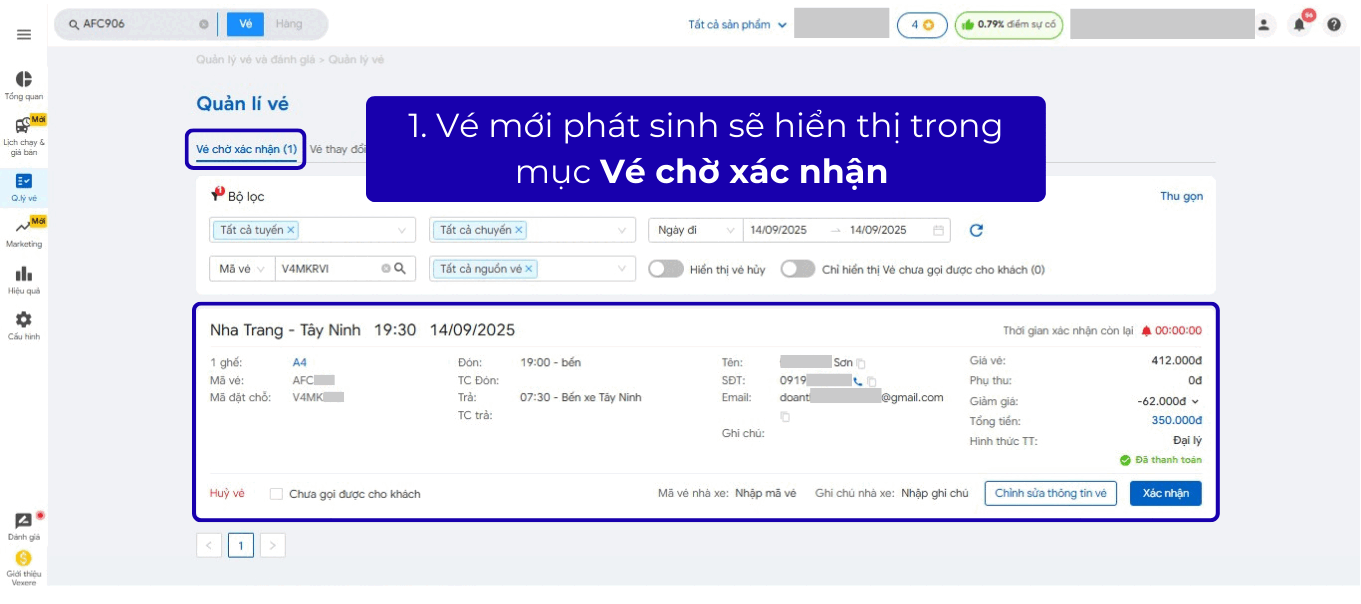Toggle Hiển thị vé hủy switch
The height and width of the screenshot is (604, 1361).
point(666,269)
